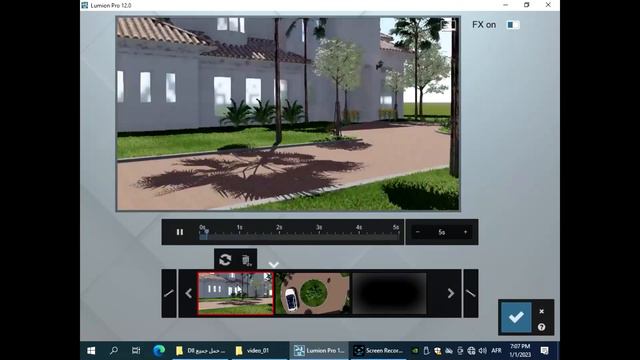640x360 pixels.
Task: Switch to the Dll folder taskbar window
Action: [202, 351]
